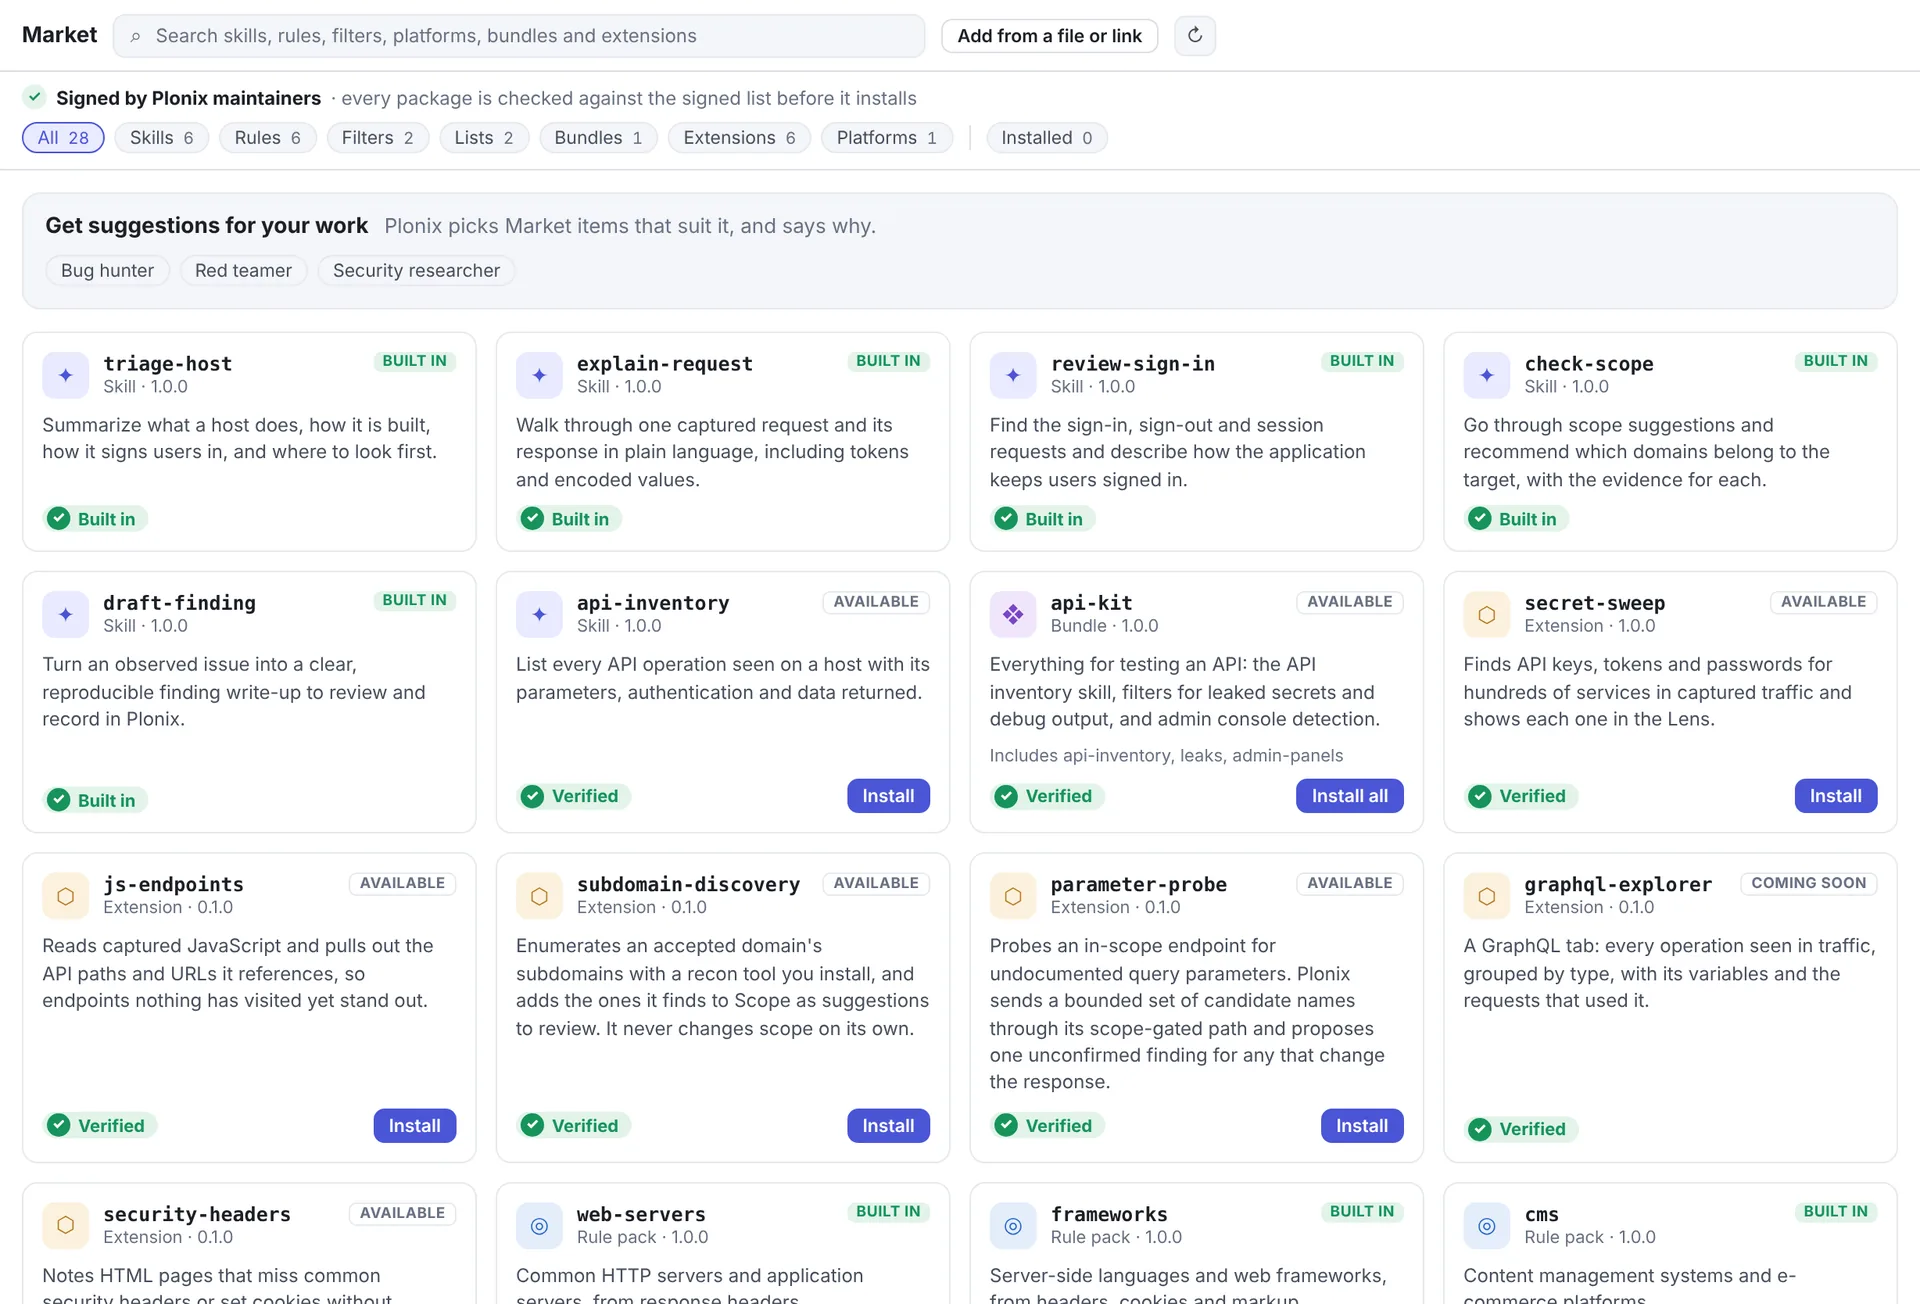Click the magnifier icon in search bar
Viewport: 1920px width, 1304px height.
click(135, 37)
